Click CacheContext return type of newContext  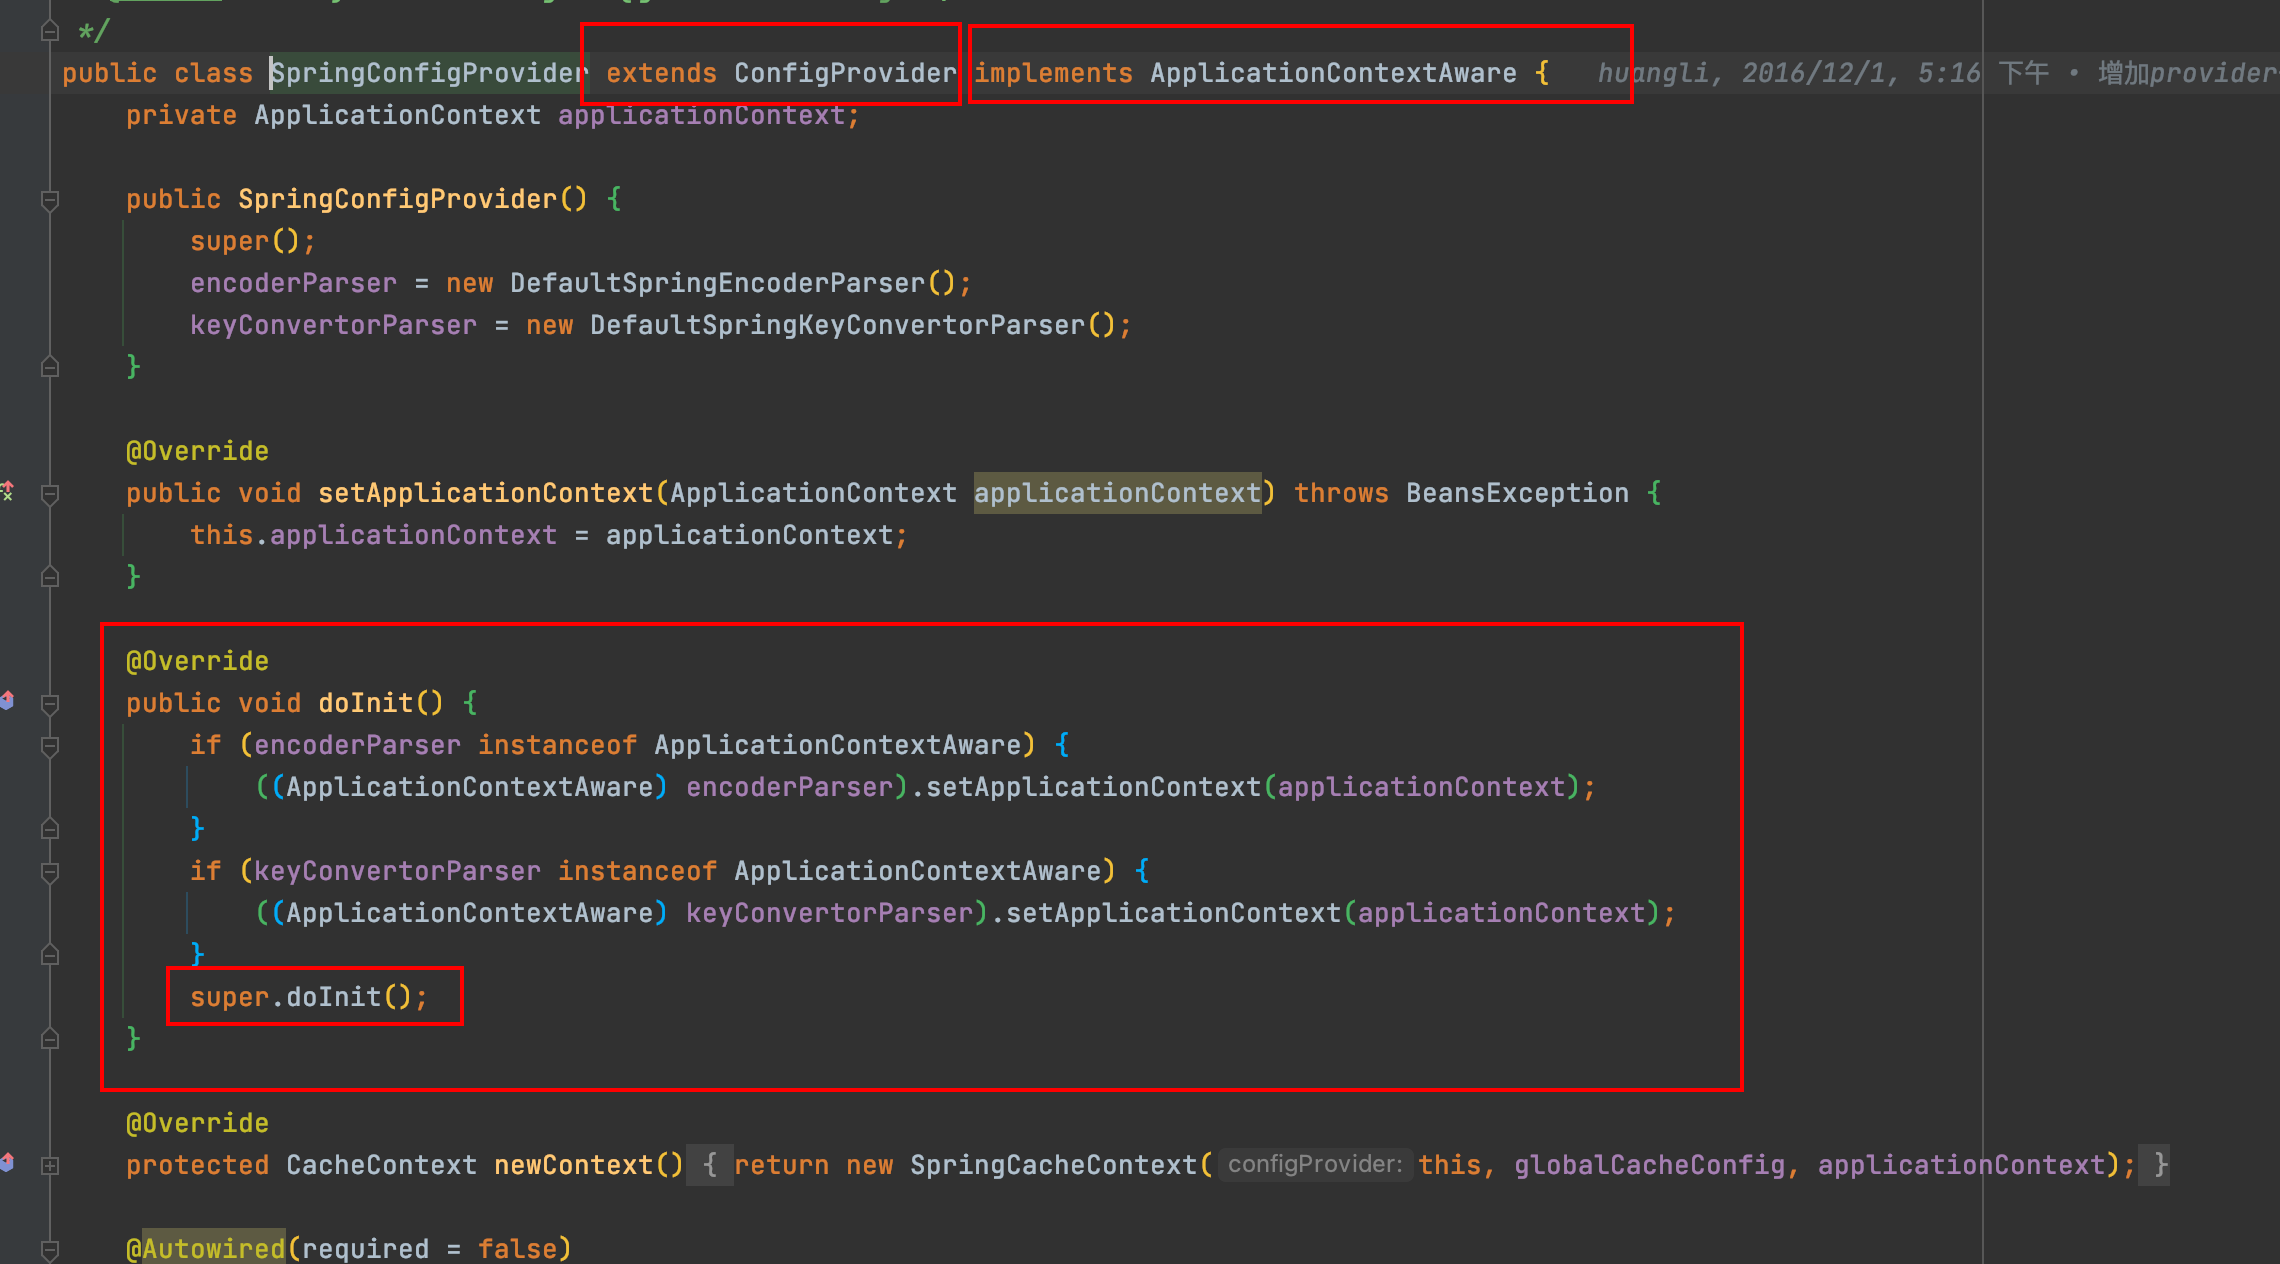click(381, 1165)
